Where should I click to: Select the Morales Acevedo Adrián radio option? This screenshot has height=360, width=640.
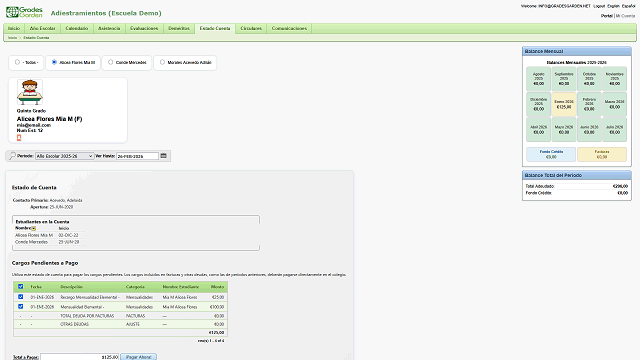[x=162, y=62]
